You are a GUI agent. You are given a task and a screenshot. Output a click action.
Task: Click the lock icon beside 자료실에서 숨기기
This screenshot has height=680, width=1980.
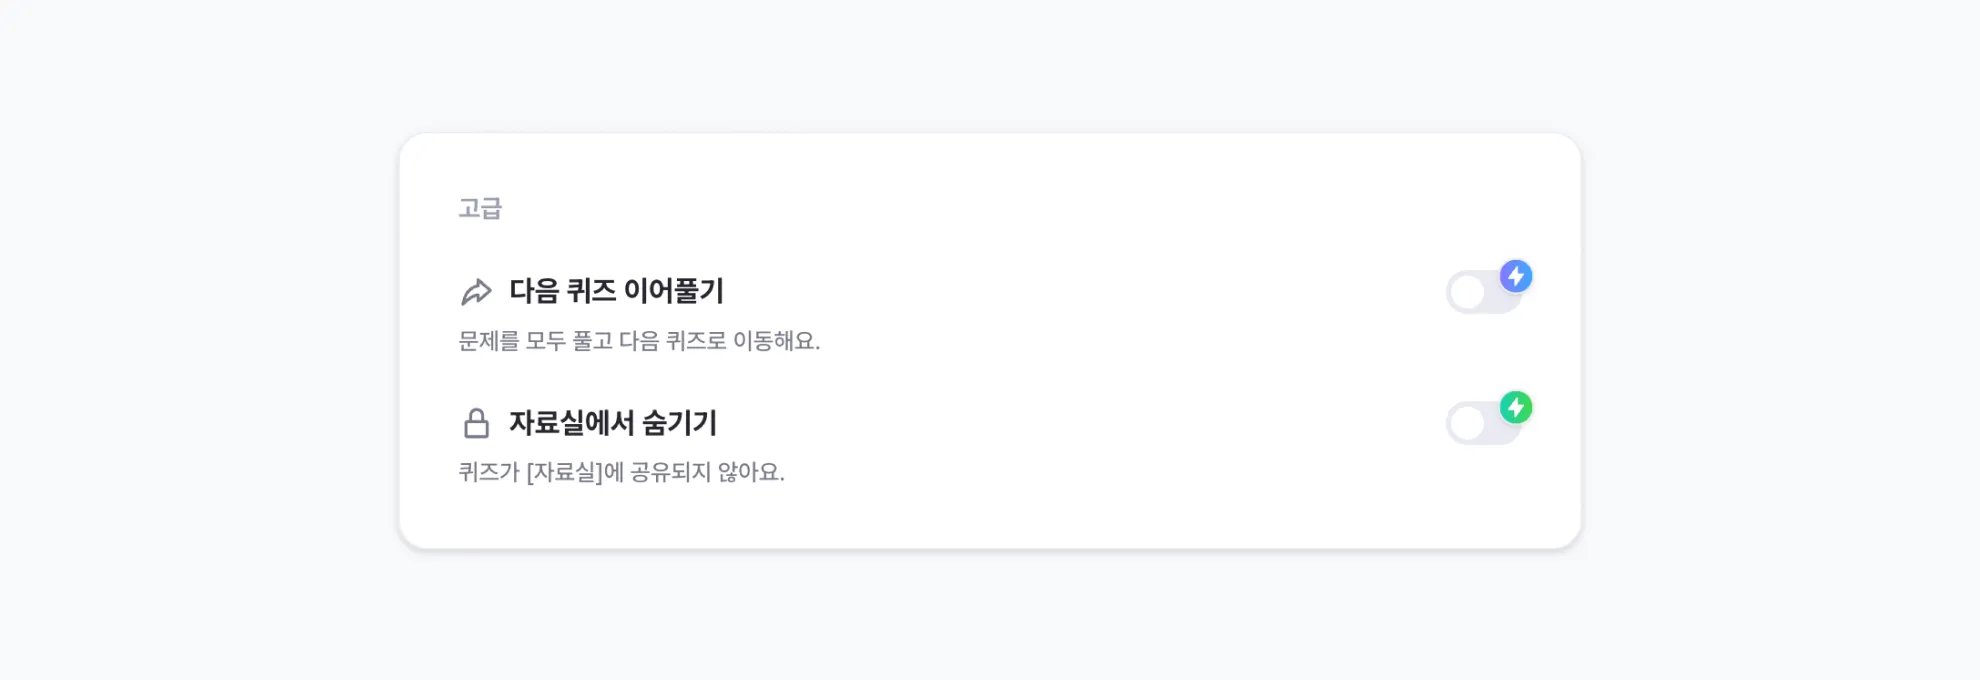pos(476,423)
